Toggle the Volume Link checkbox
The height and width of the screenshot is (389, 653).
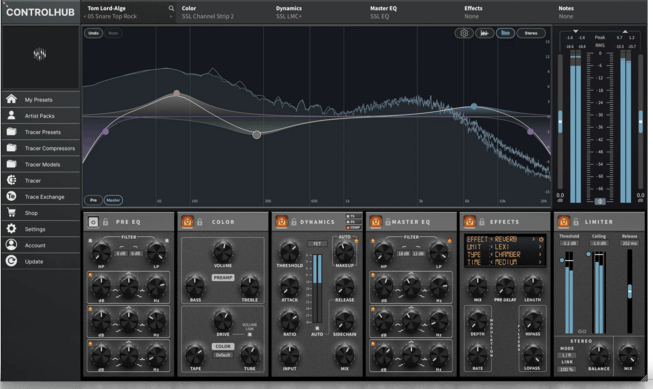(x=249, y=334)
